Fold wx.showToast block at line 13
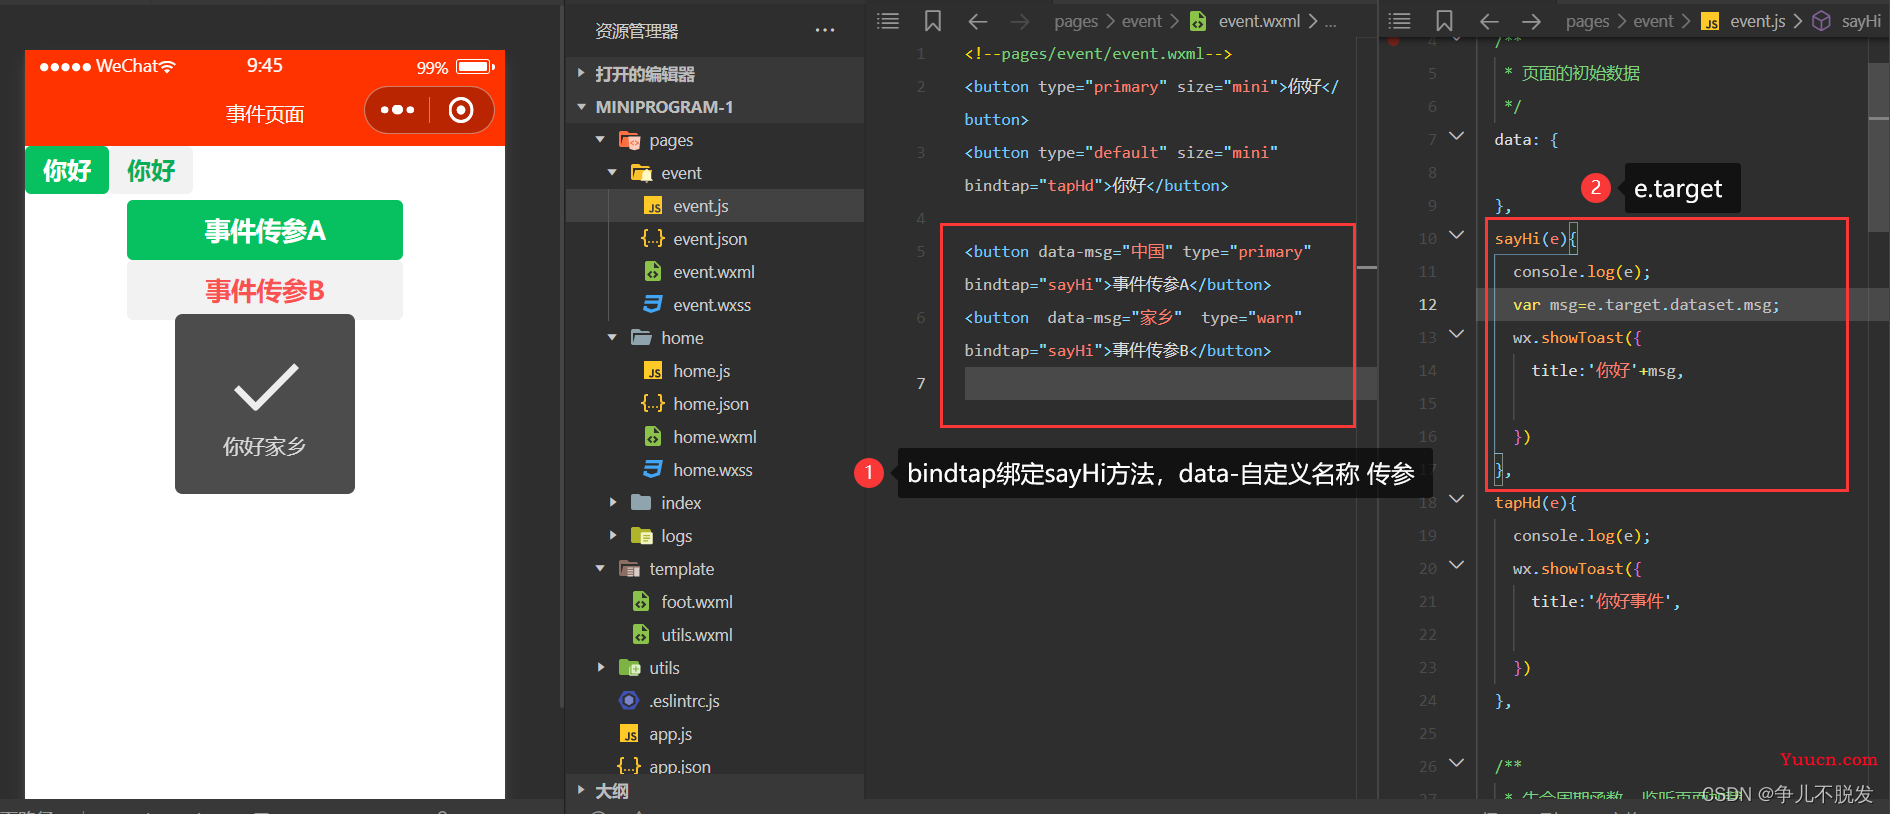Viewport: 1890px width, 814px height. [1457, 334]
